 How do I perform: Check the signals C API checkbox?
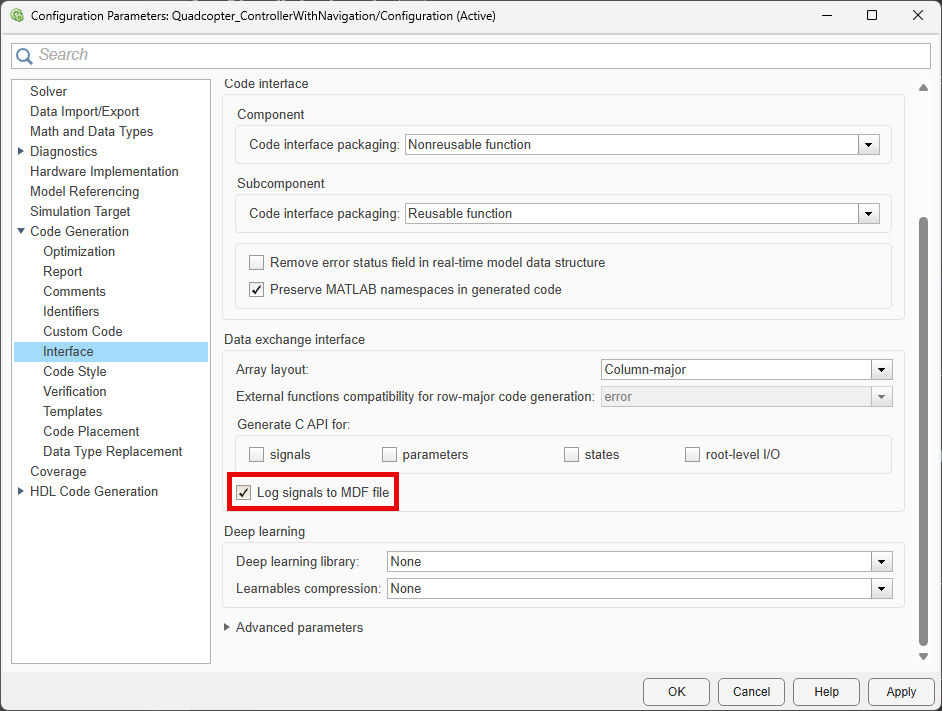point(257,454)
